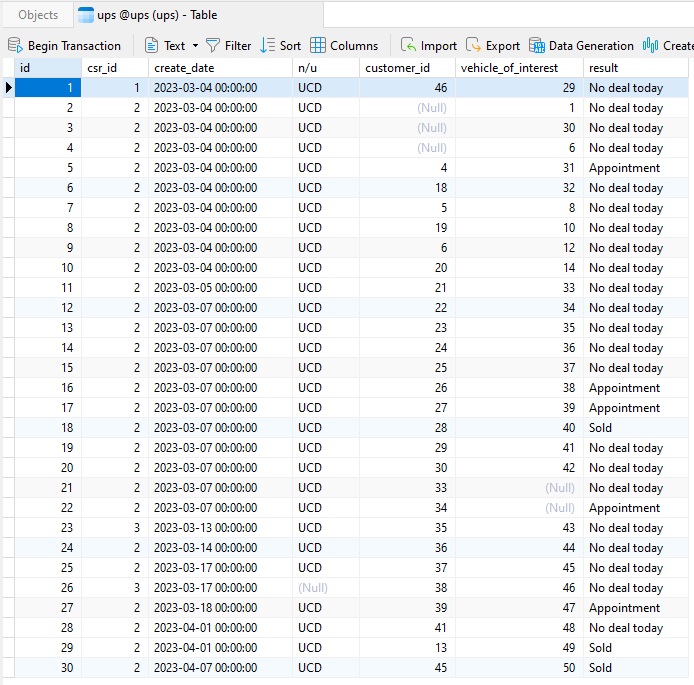Click the 2023-04-07 date cell in row 30

(205, 668)
